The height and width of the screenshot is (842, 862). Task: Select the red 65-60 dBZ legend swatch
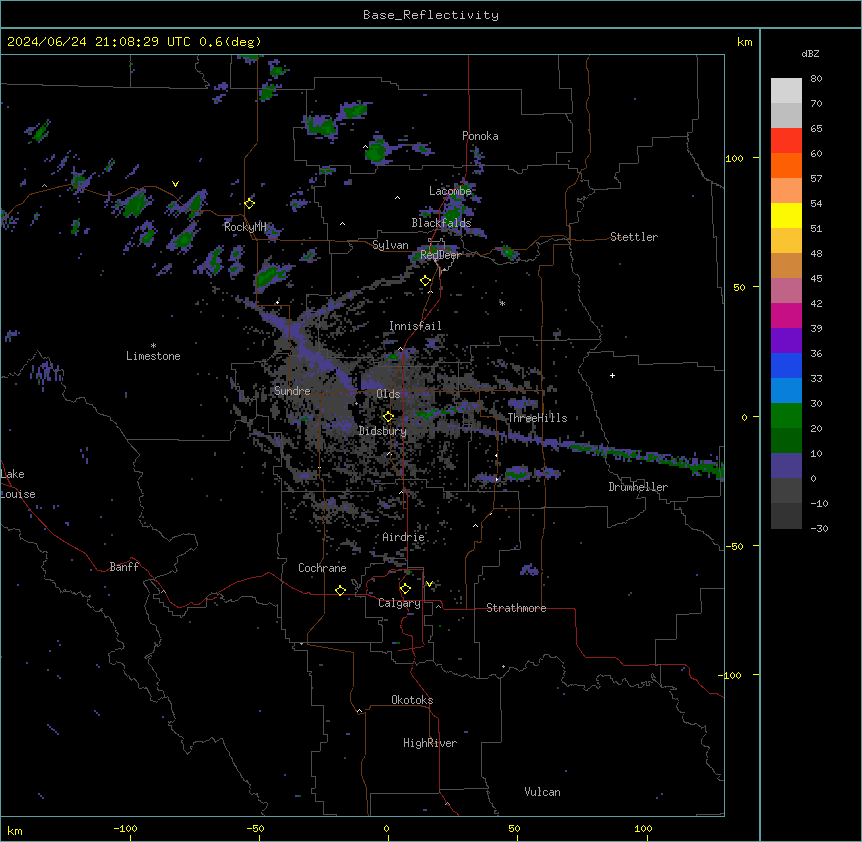pyautogui.click(x=786, y=141)
